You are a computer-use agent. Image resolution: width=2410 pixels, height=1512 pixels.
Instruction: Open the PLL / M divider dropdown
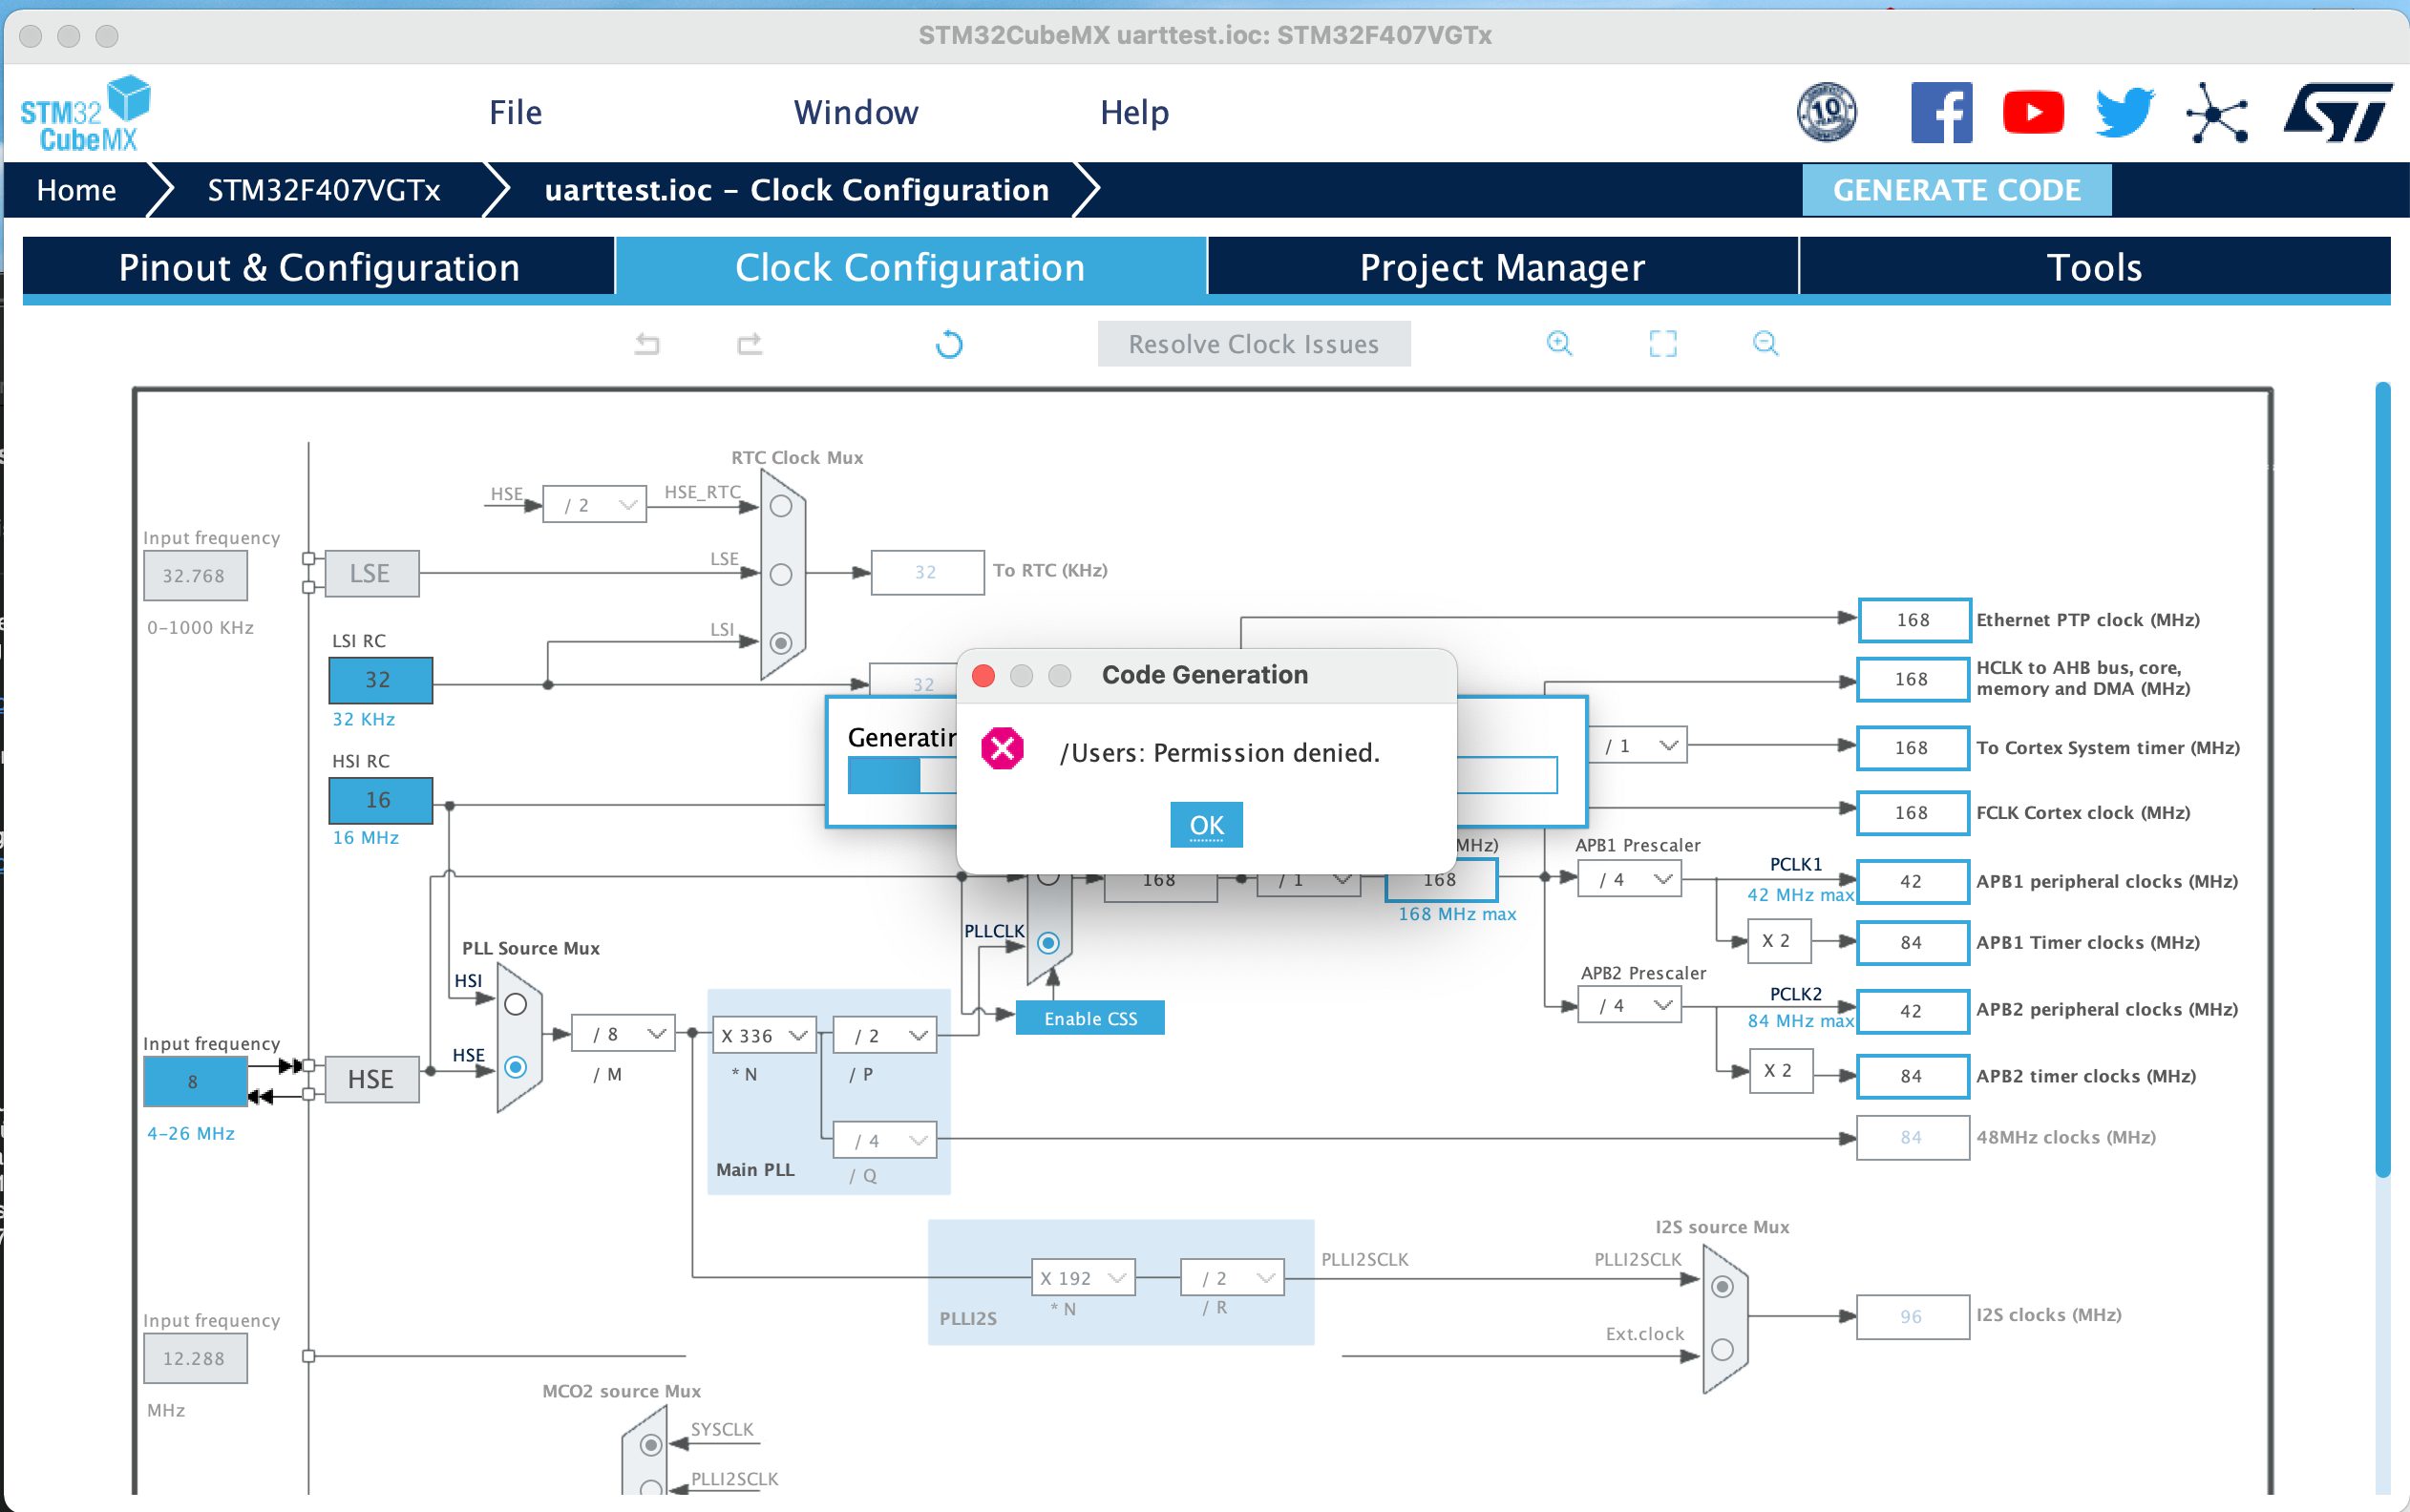click(623, 1033)
